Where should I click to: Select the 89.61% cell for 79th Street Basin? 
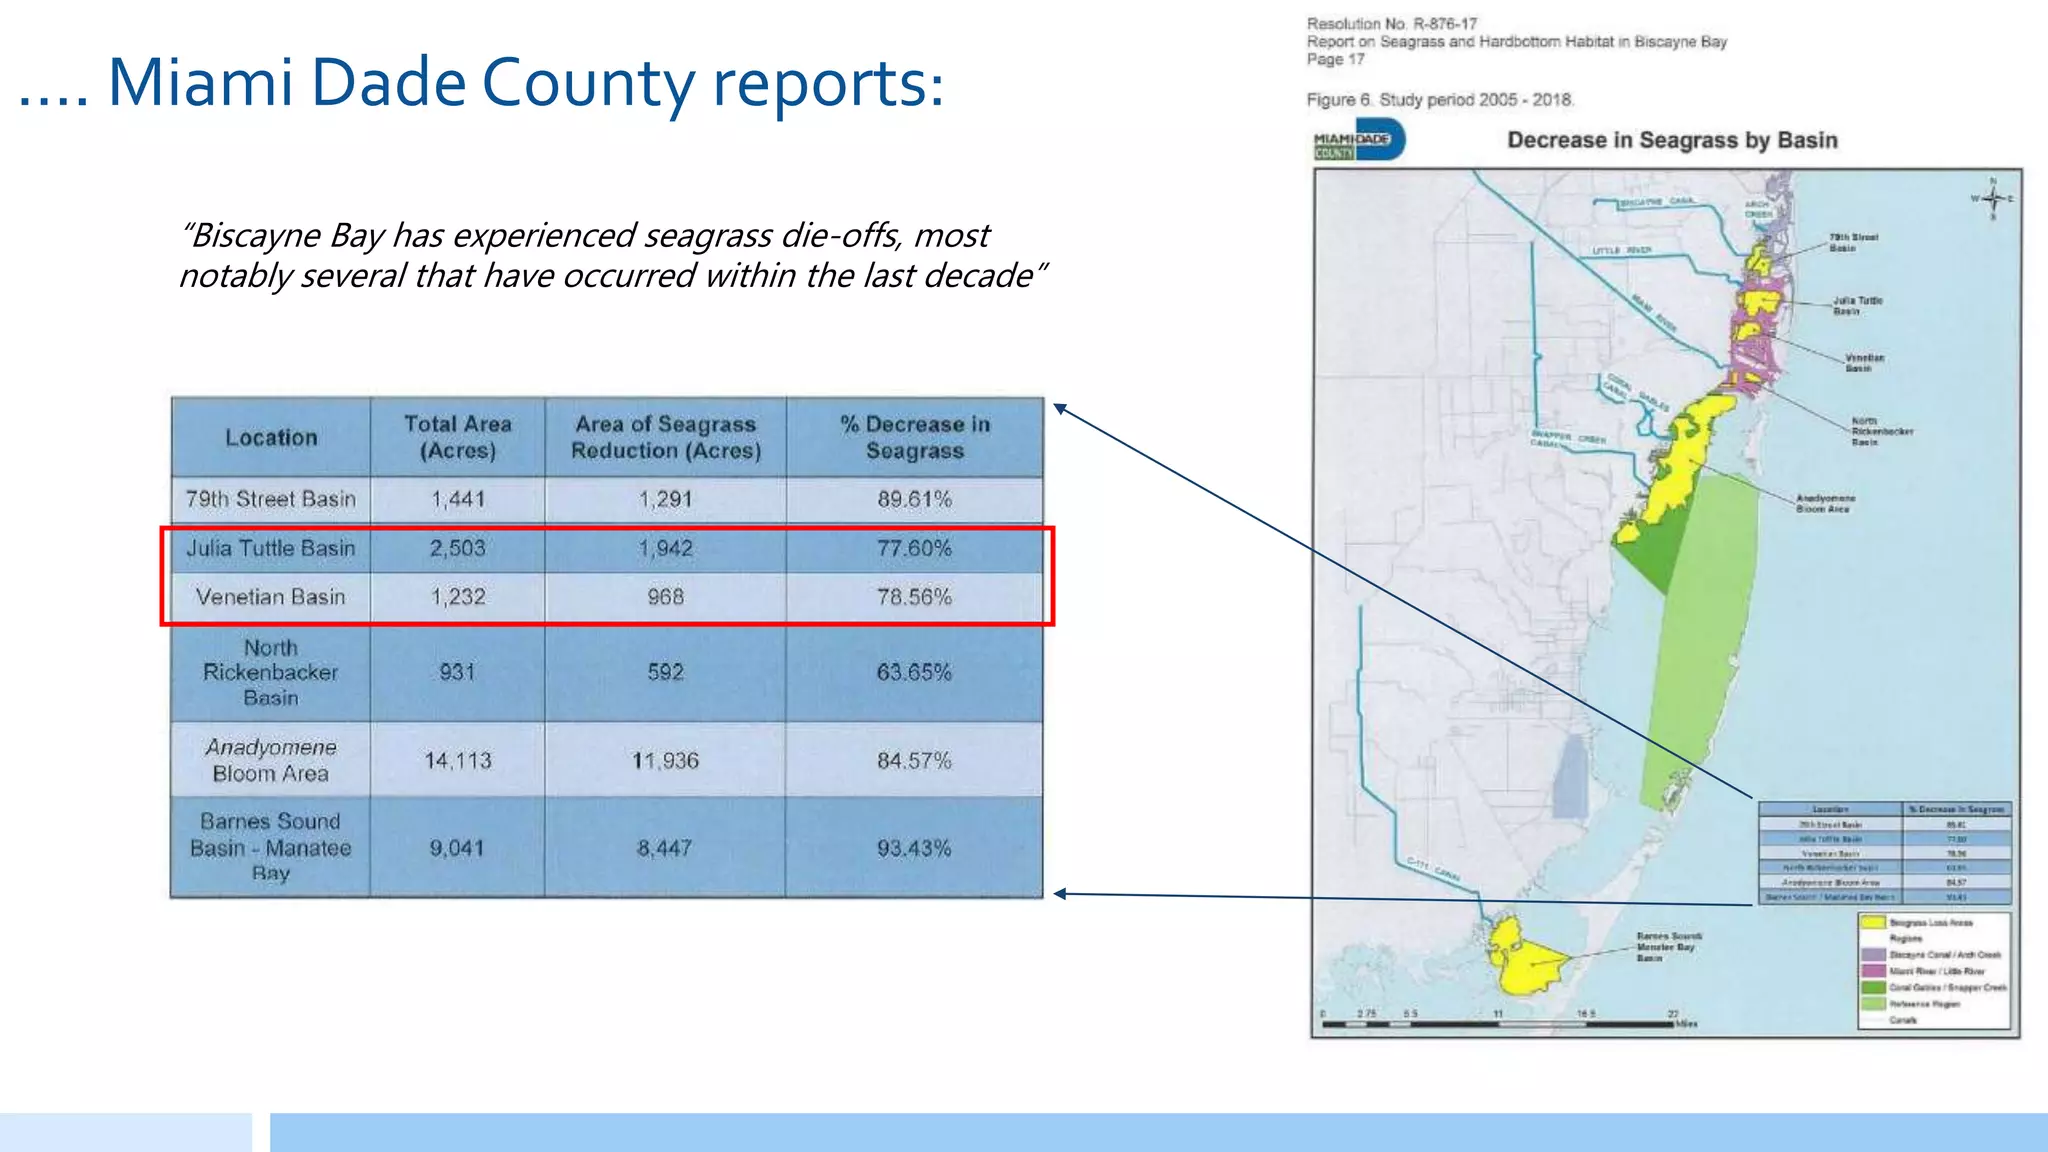915,499
